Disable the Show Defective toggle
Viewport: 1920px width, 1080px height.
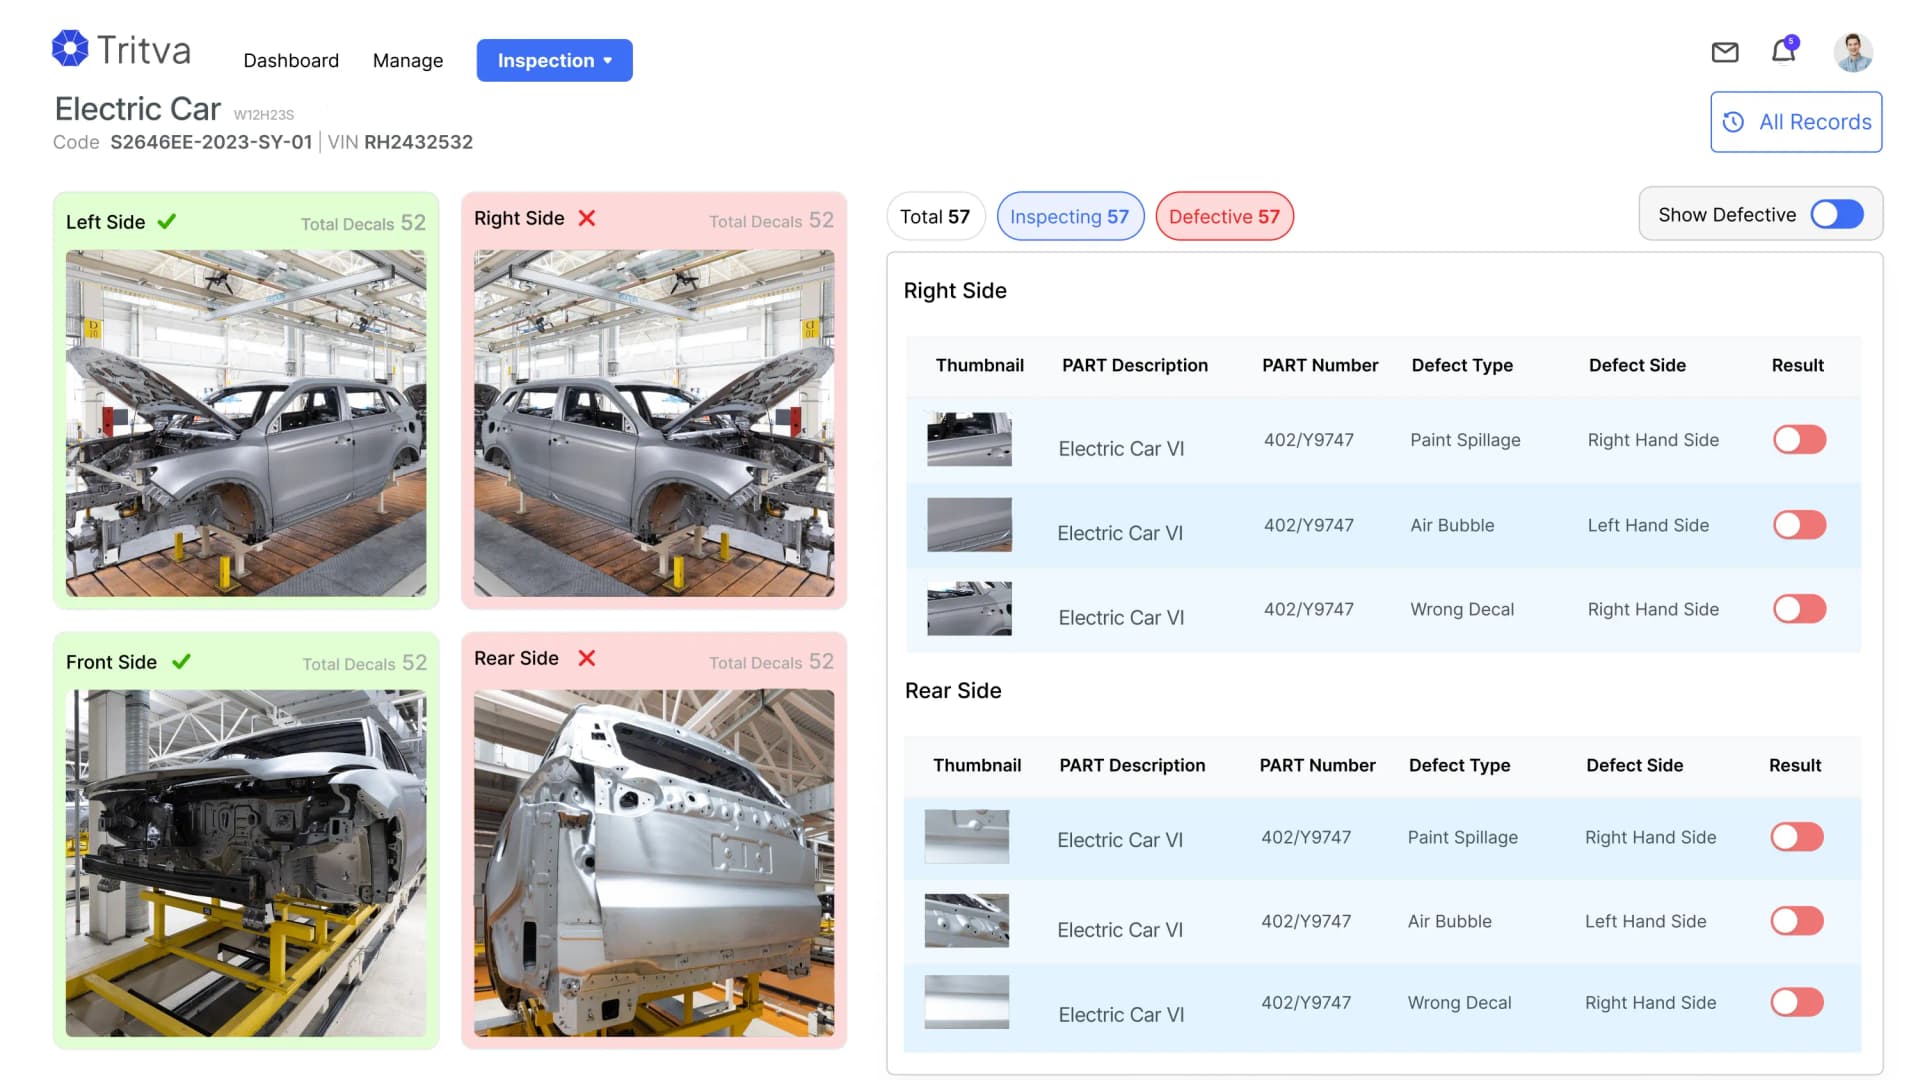click(1836, 214)
